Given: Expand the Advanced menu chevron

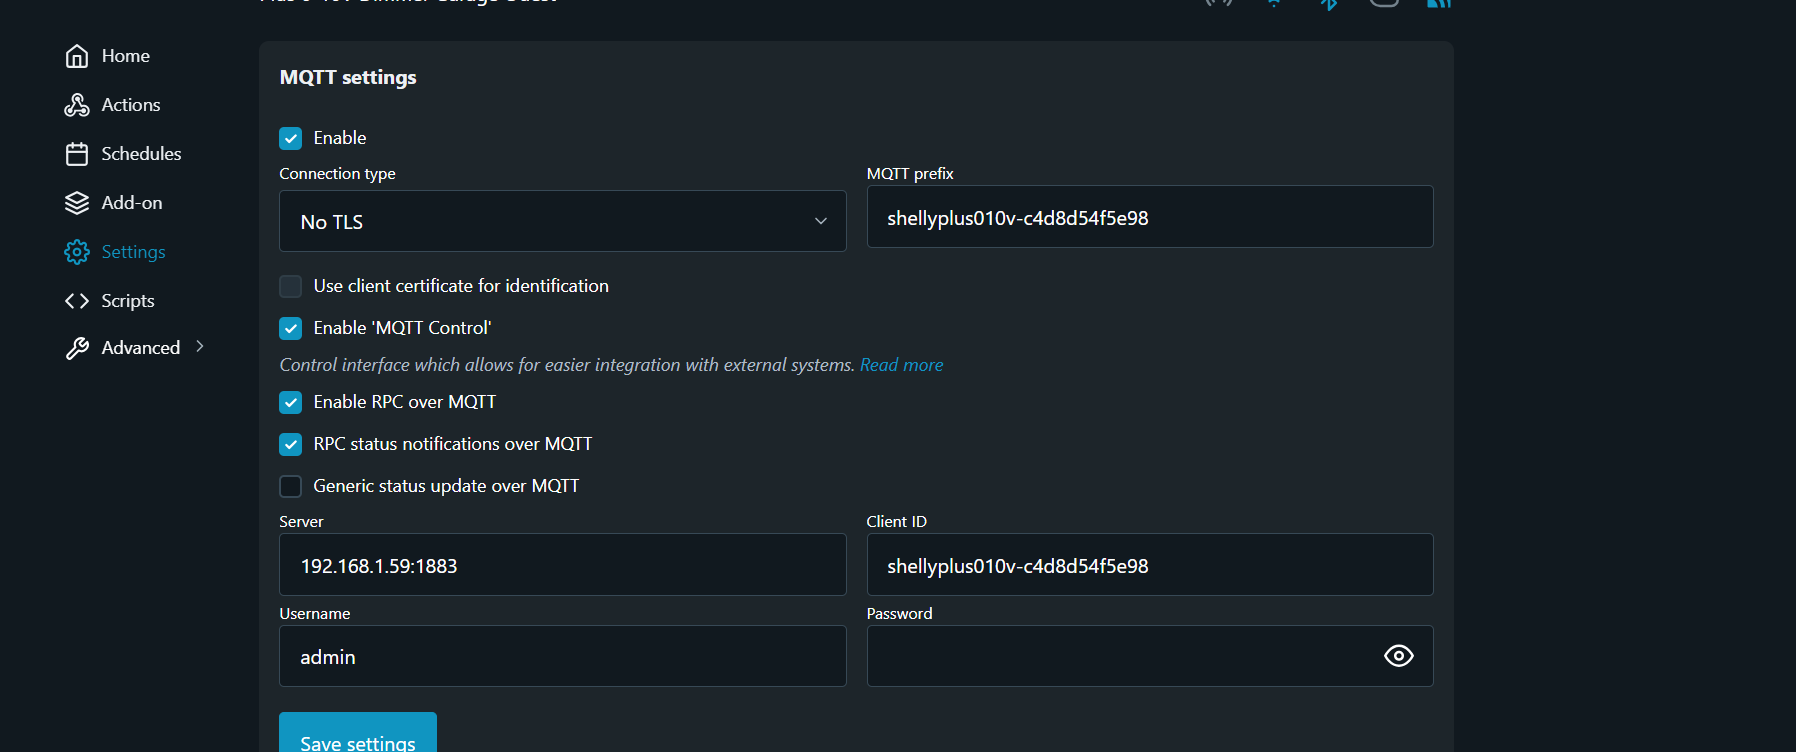Looking at the screenshot, I should 200,346.
